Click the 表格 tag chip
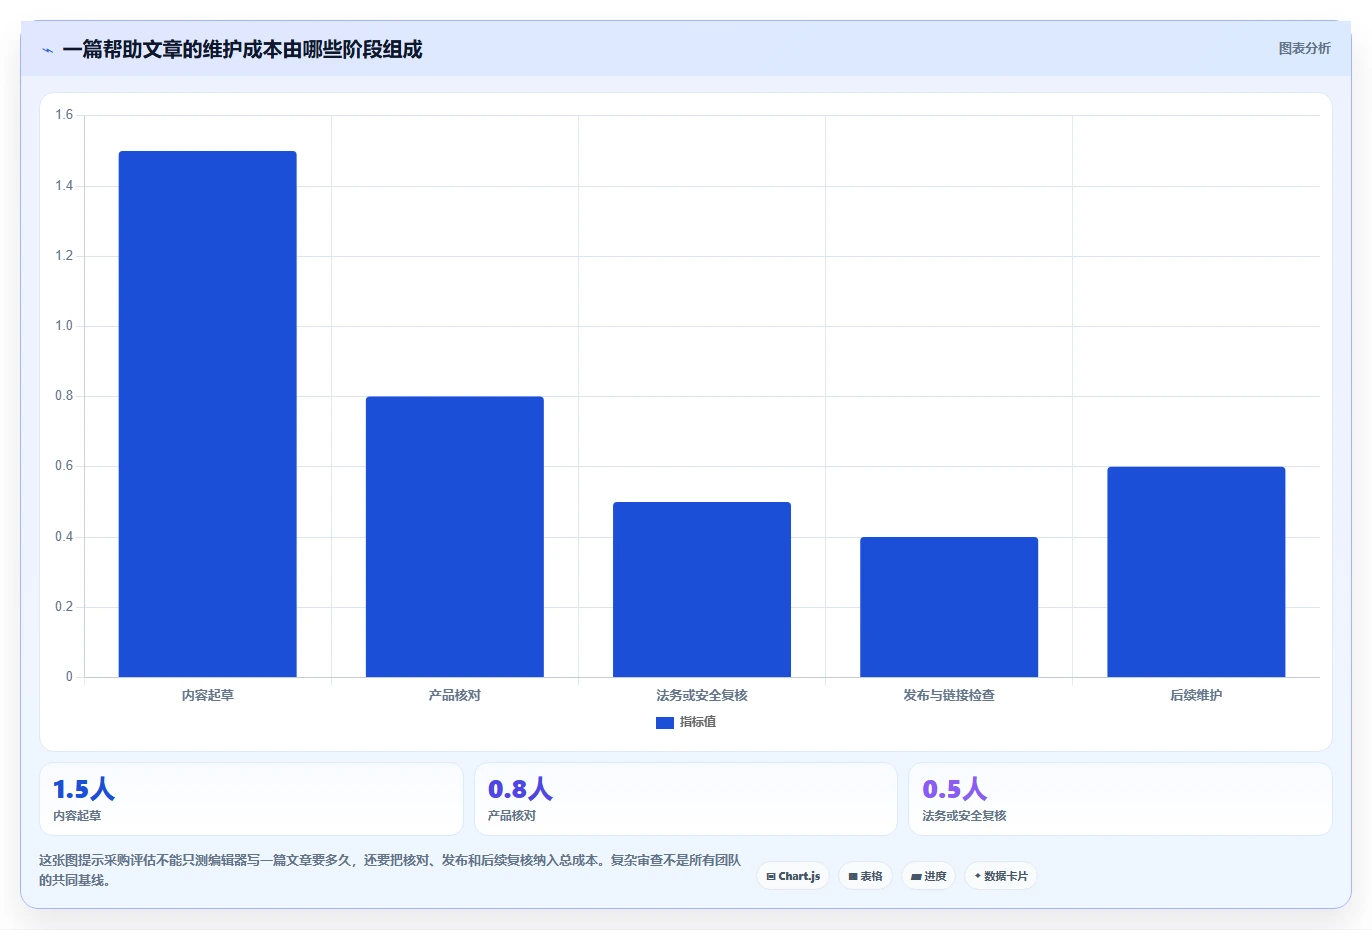 [865, 876]
